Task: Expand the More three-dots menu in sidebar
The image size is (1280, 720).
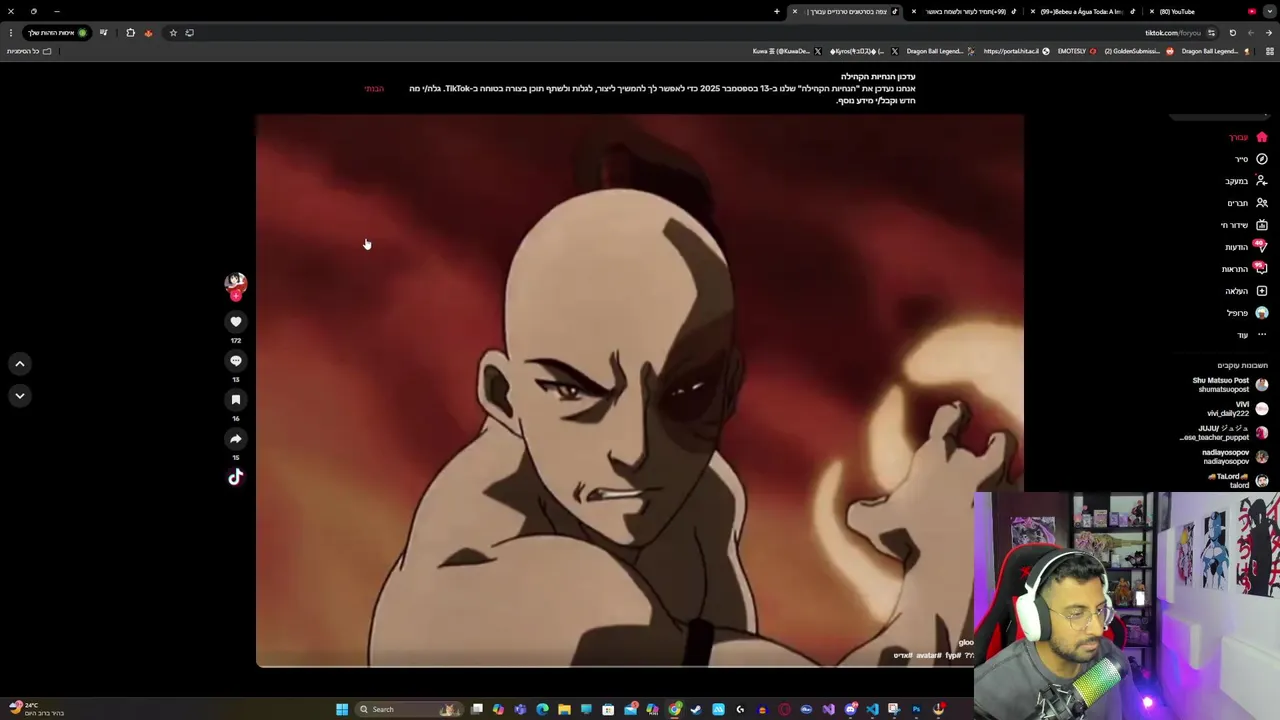Action: coord(1262,335)
